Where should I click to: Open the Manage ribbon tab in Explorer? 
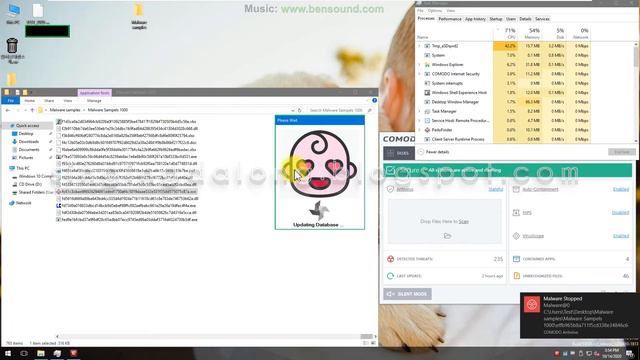pos(94,100)
